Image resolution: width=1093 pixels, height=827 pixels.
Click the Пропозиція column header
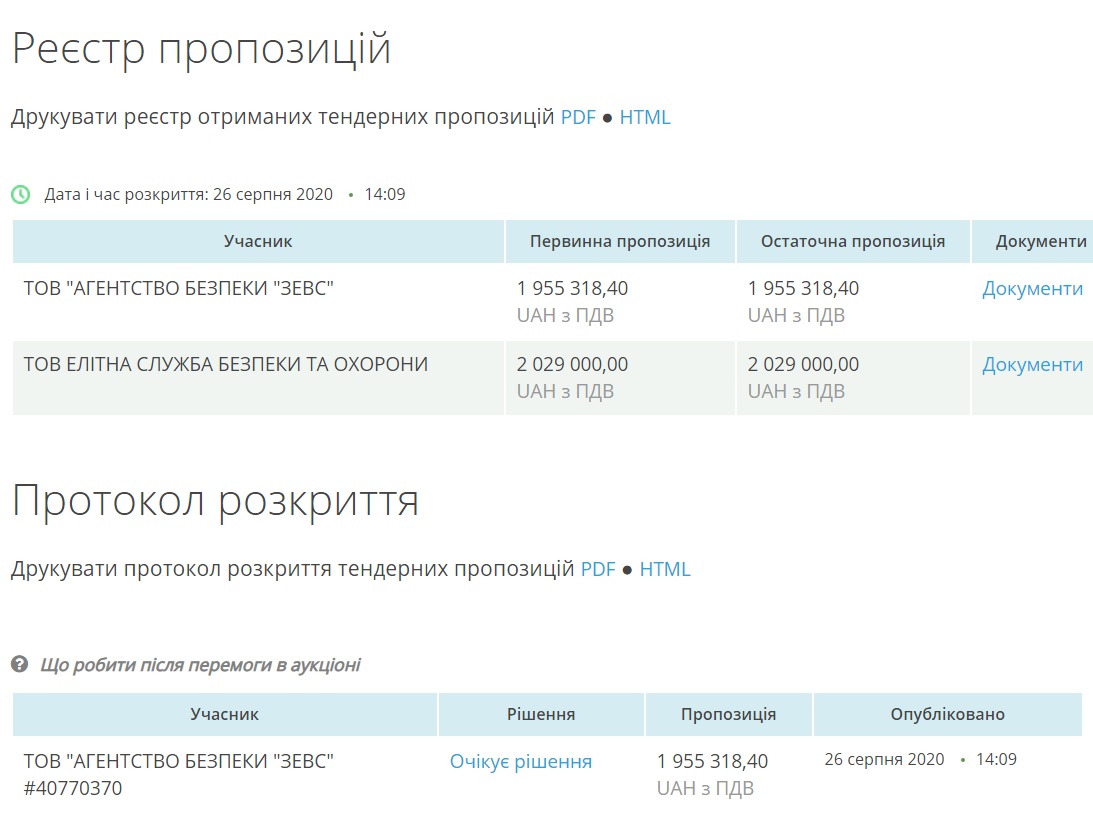pos(728,714)
